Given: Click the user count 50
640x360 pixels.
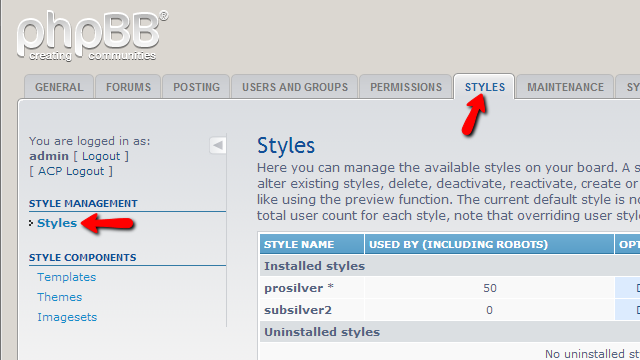Looking at the screenshot, I should [x=490, y=288].
